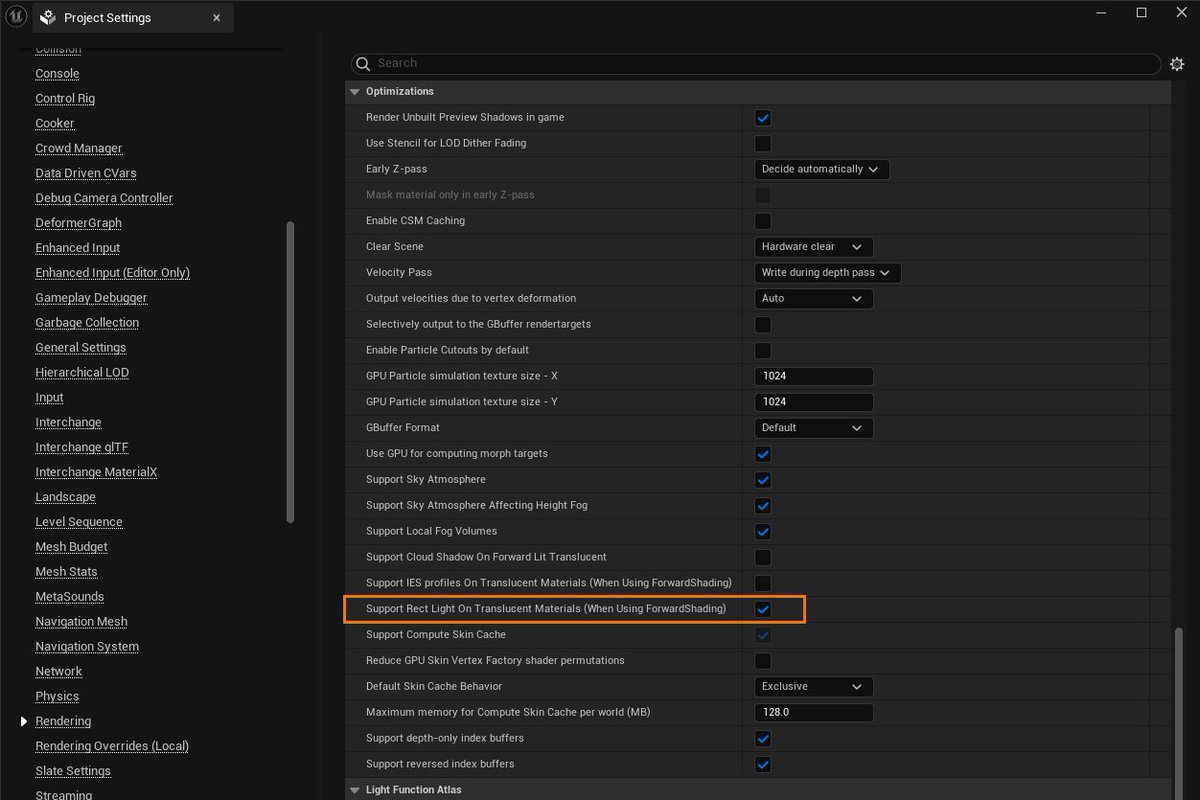
Task: Select Enhanced Input (Editor Only)
Action: tap(112, 273)
